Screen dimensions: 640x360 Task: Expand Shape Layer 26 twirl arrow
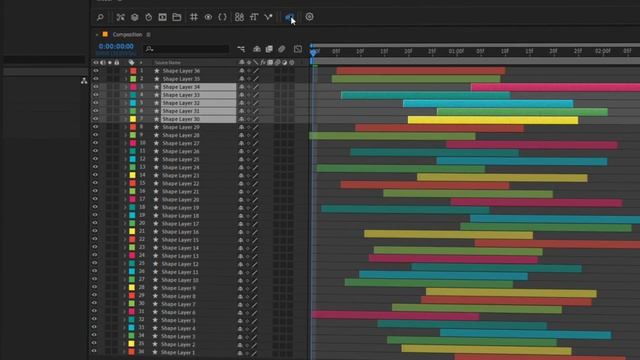tap(126, 151)
